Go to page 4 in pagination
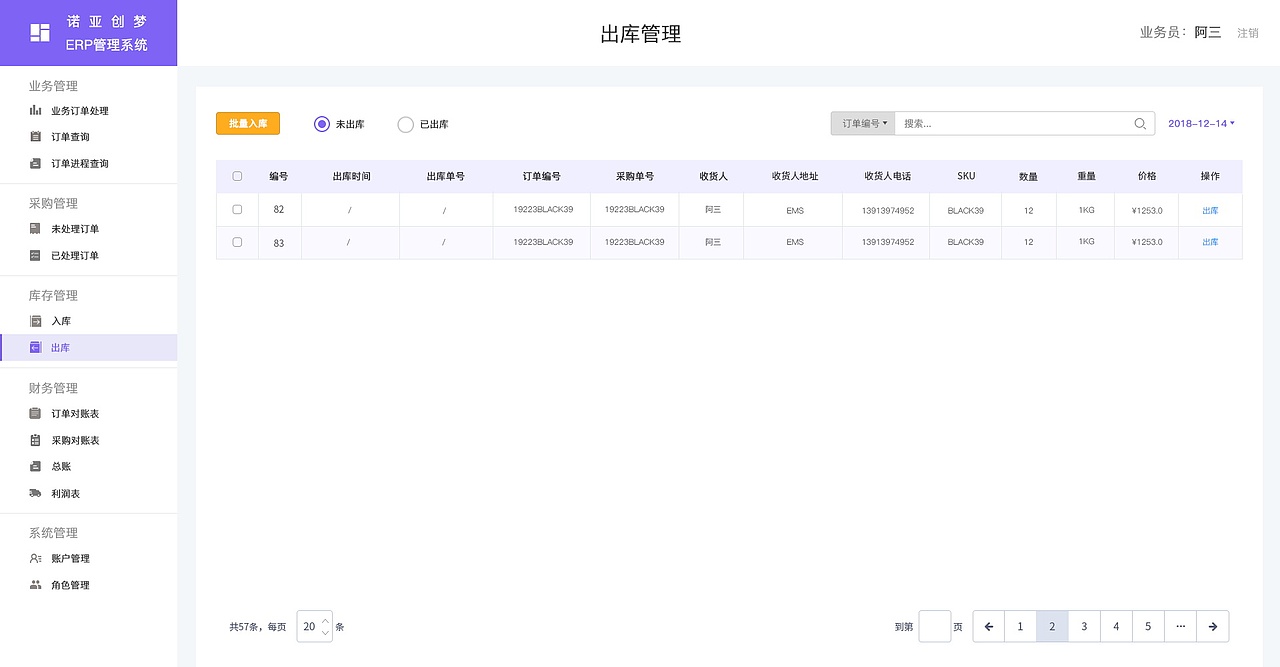 (x=1116, y=626)
